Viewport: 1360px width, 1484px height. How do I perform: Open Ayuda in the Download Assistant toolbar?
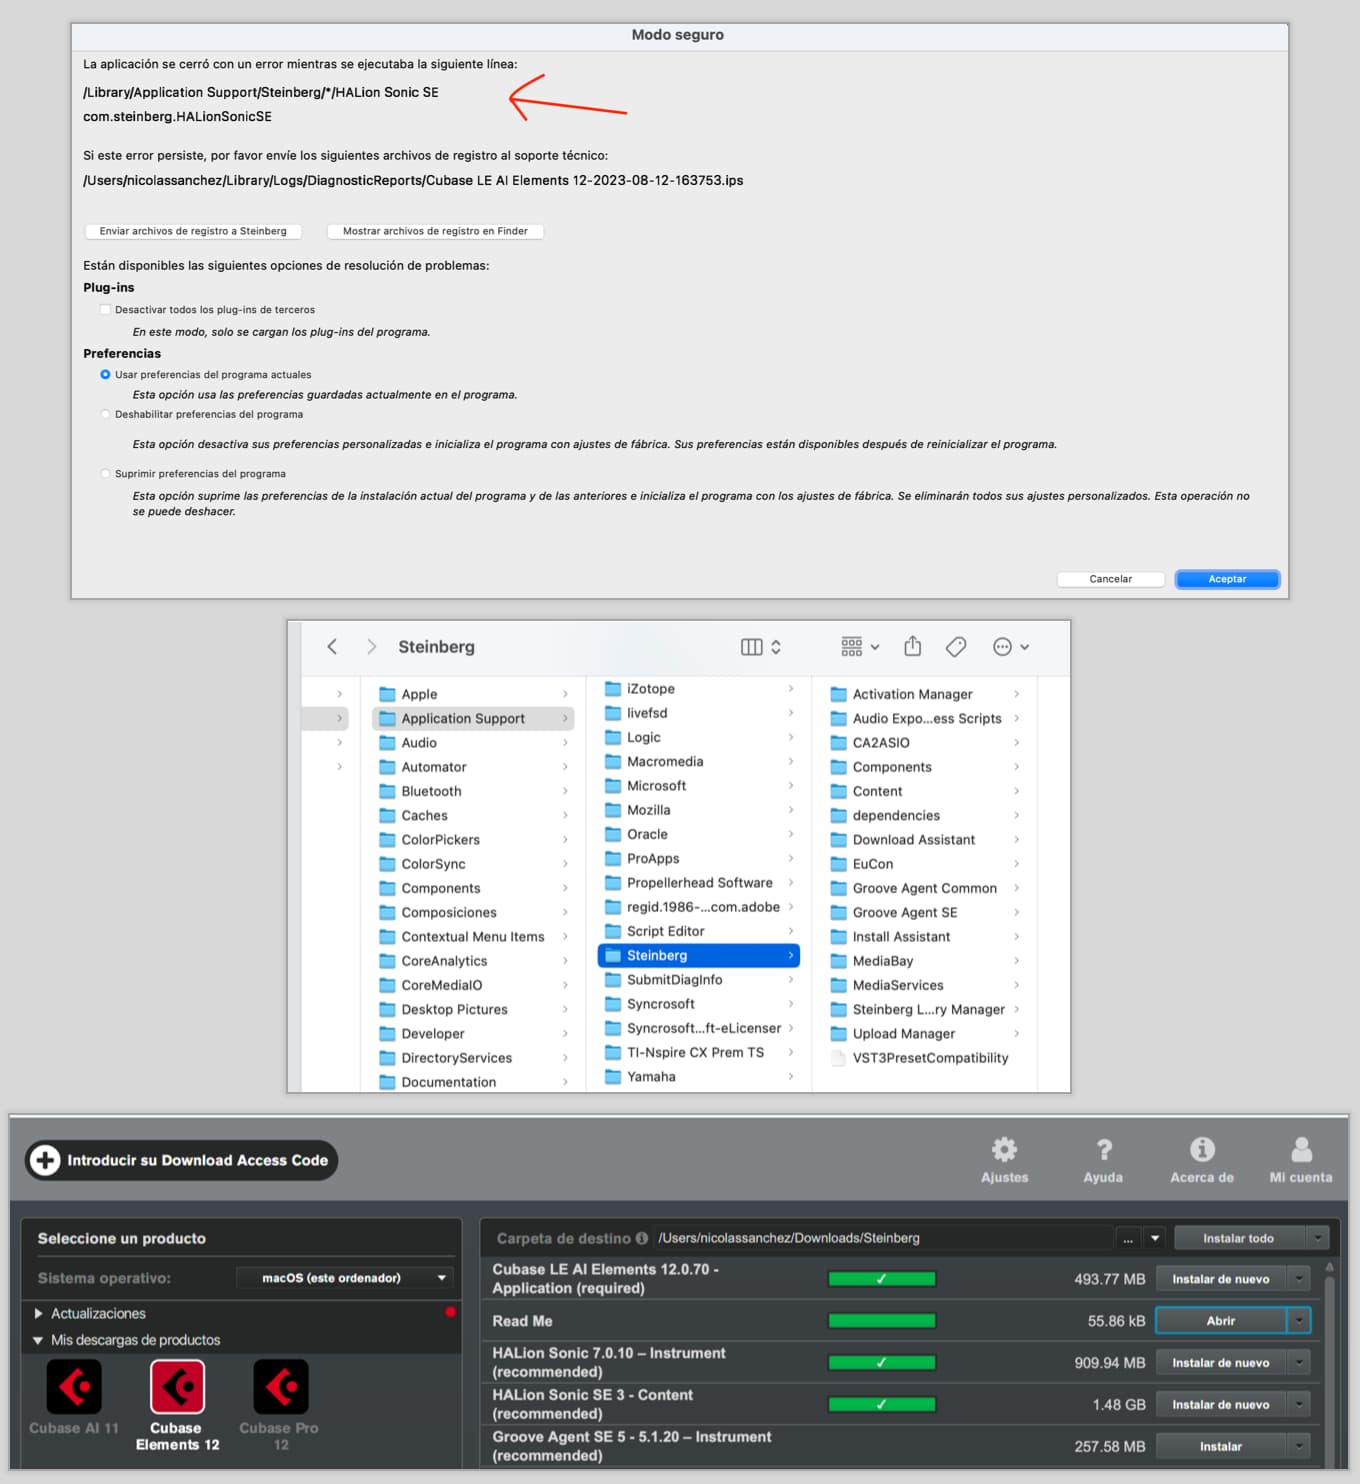point(1103,1158)
